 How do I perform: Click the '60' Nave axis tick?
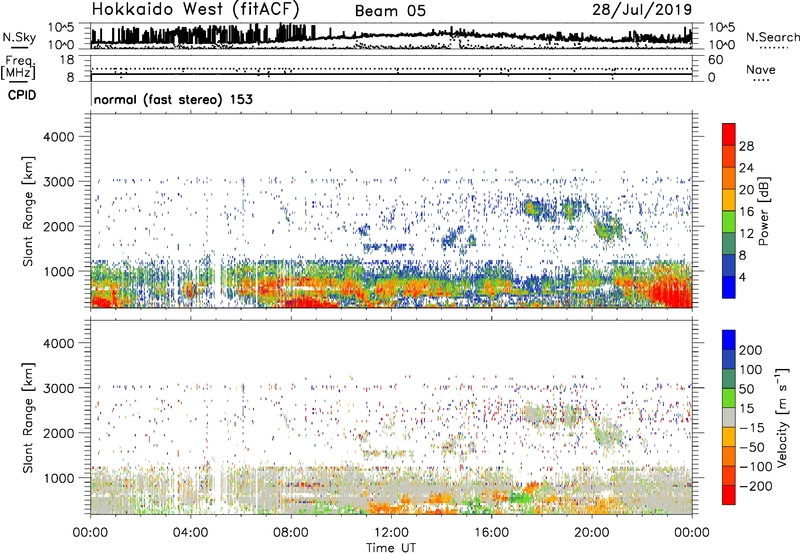[x=716, y=60]
